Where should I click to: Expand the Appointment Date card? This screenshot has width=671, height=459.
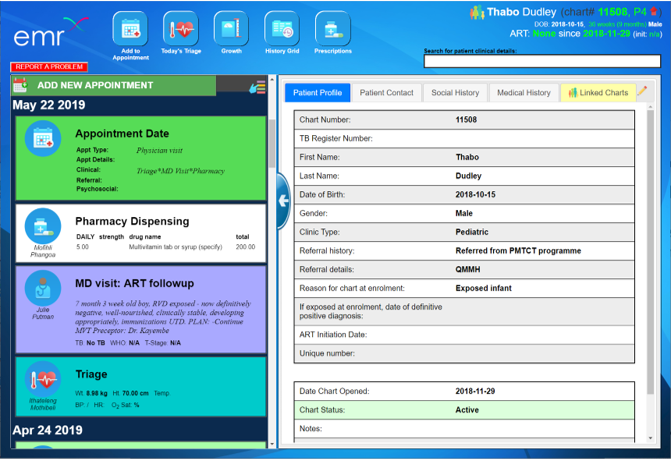140,158
